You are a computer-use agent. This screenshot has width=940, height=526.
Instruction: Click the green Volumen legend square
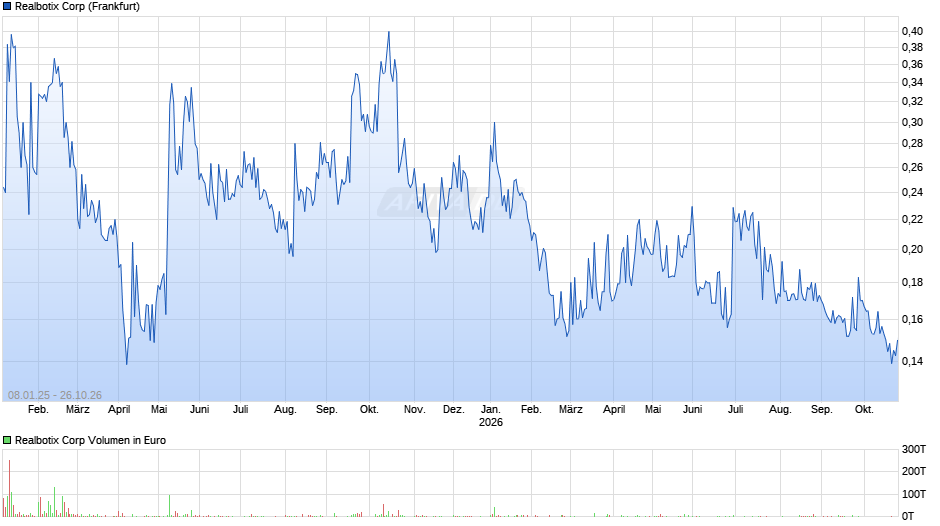click(x=7, y=440)
